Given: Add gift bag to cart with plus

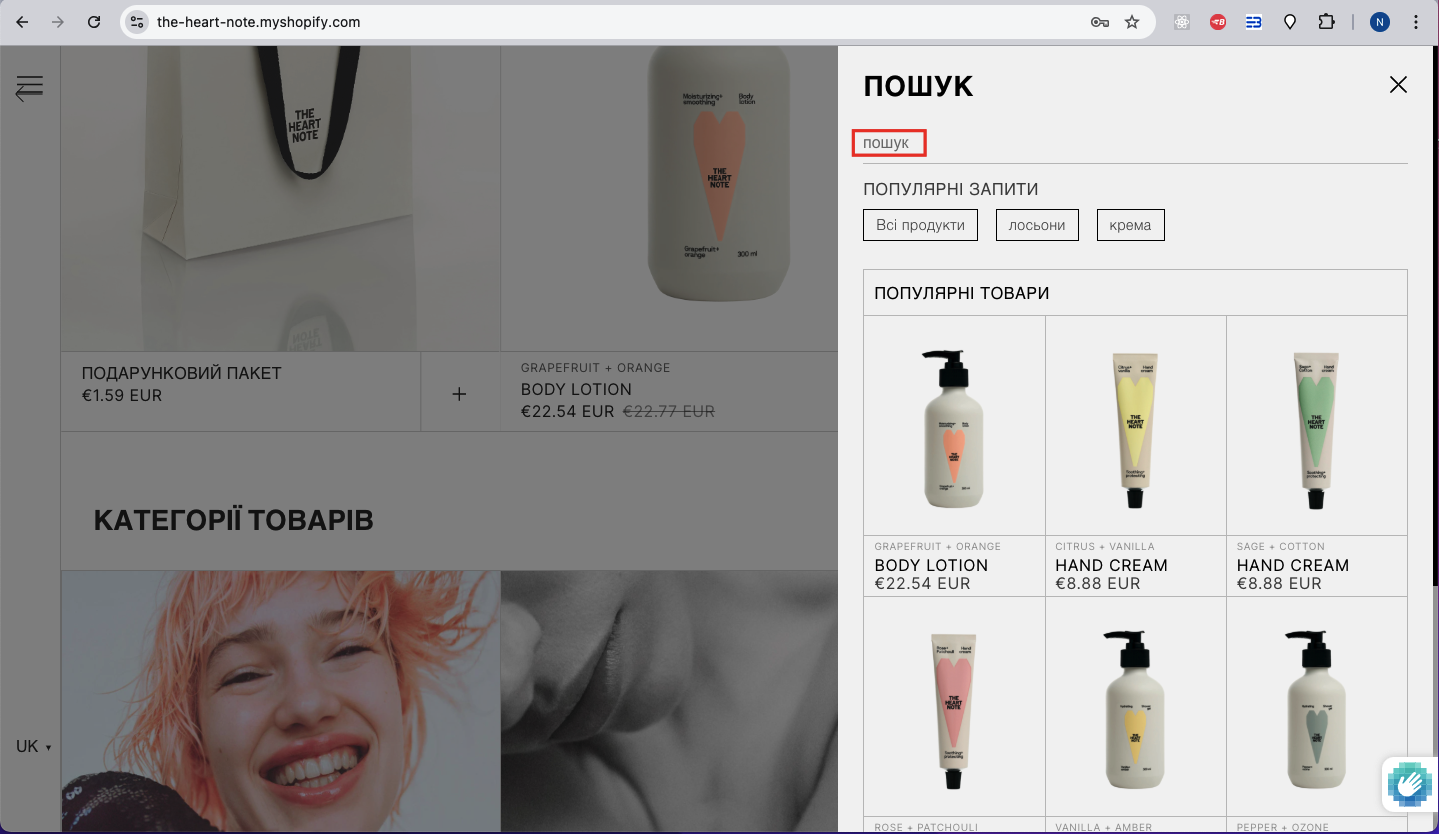Looking at the screenshot, I should 459,394.
